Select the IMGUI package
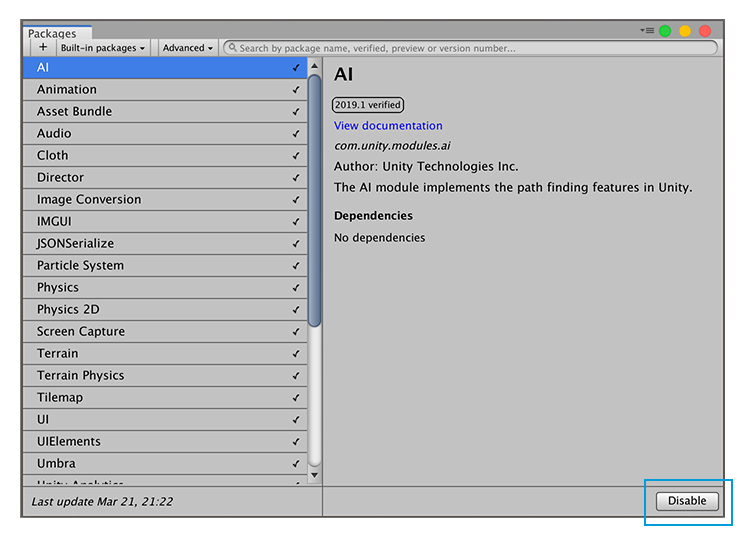This screenshot has width=743, height=538. tap(165, 221)
